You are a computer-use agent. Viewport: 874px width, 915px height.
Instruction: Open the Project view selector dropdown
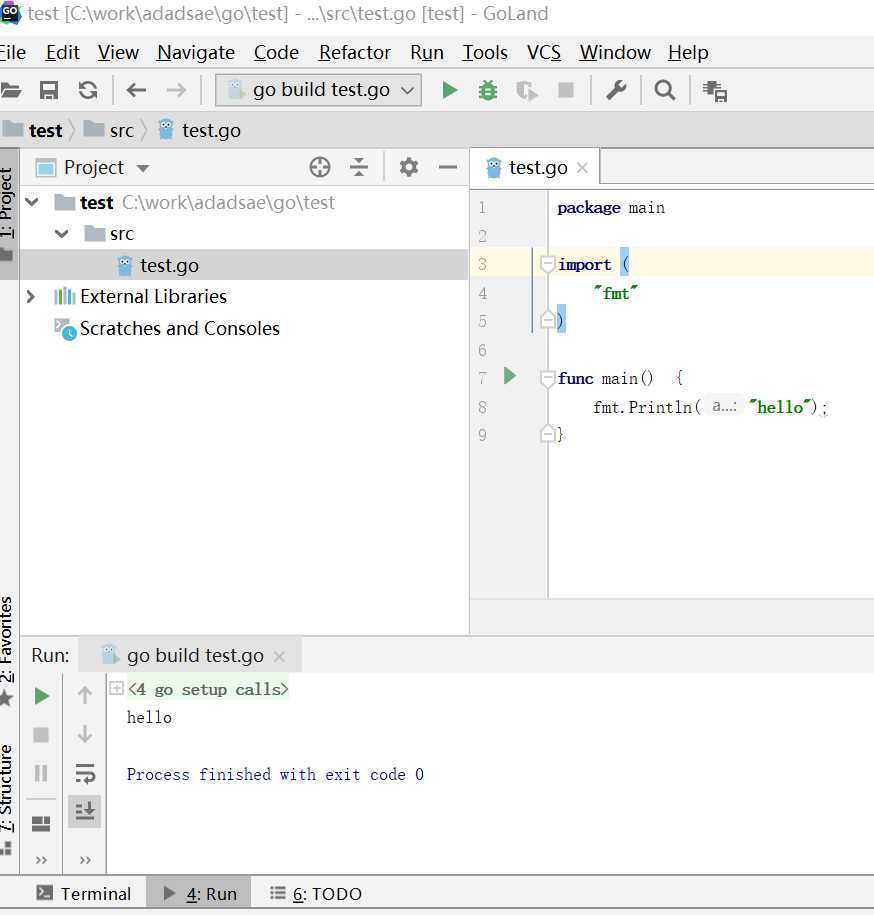[x=107, y=168]
